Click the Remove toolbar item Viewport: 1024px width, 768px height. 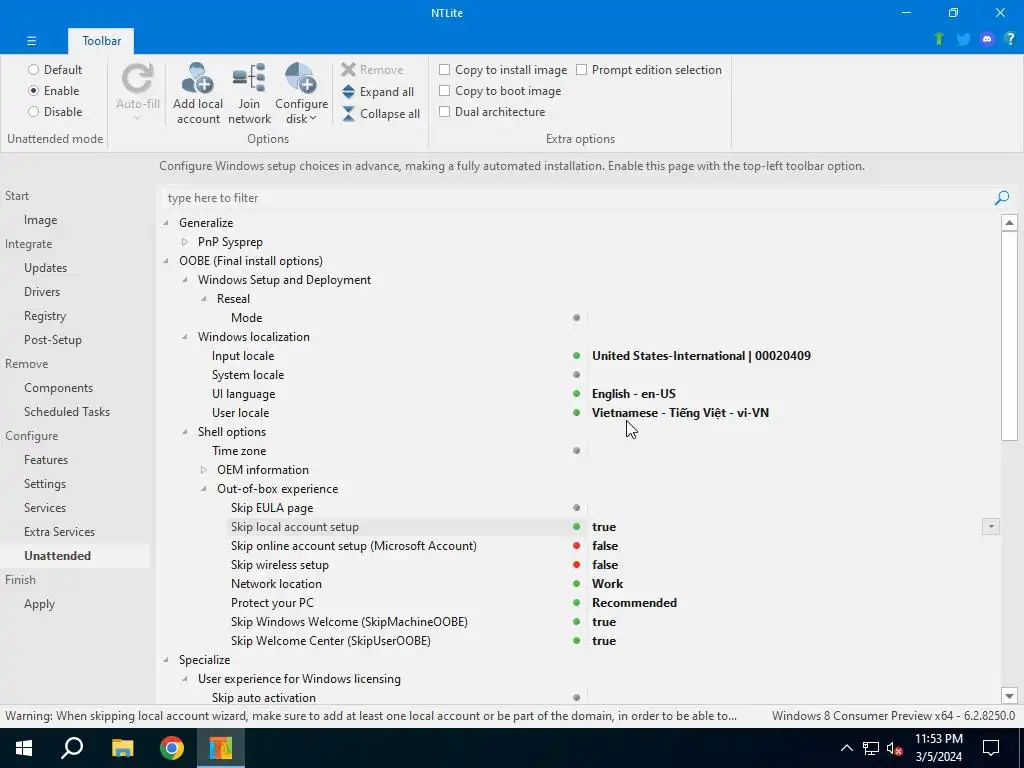pos(372,70)
